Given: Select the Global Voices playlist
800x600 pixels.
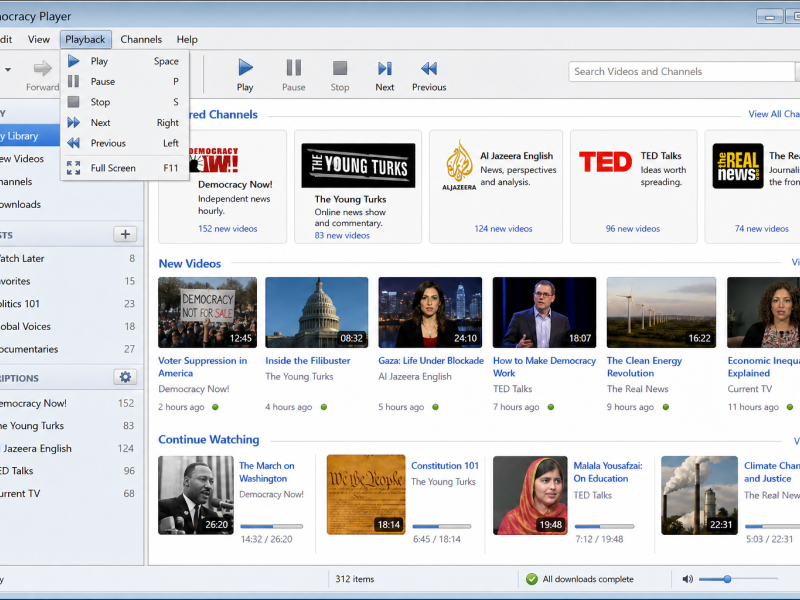Looking at the screenshot, I should (71, 327).
